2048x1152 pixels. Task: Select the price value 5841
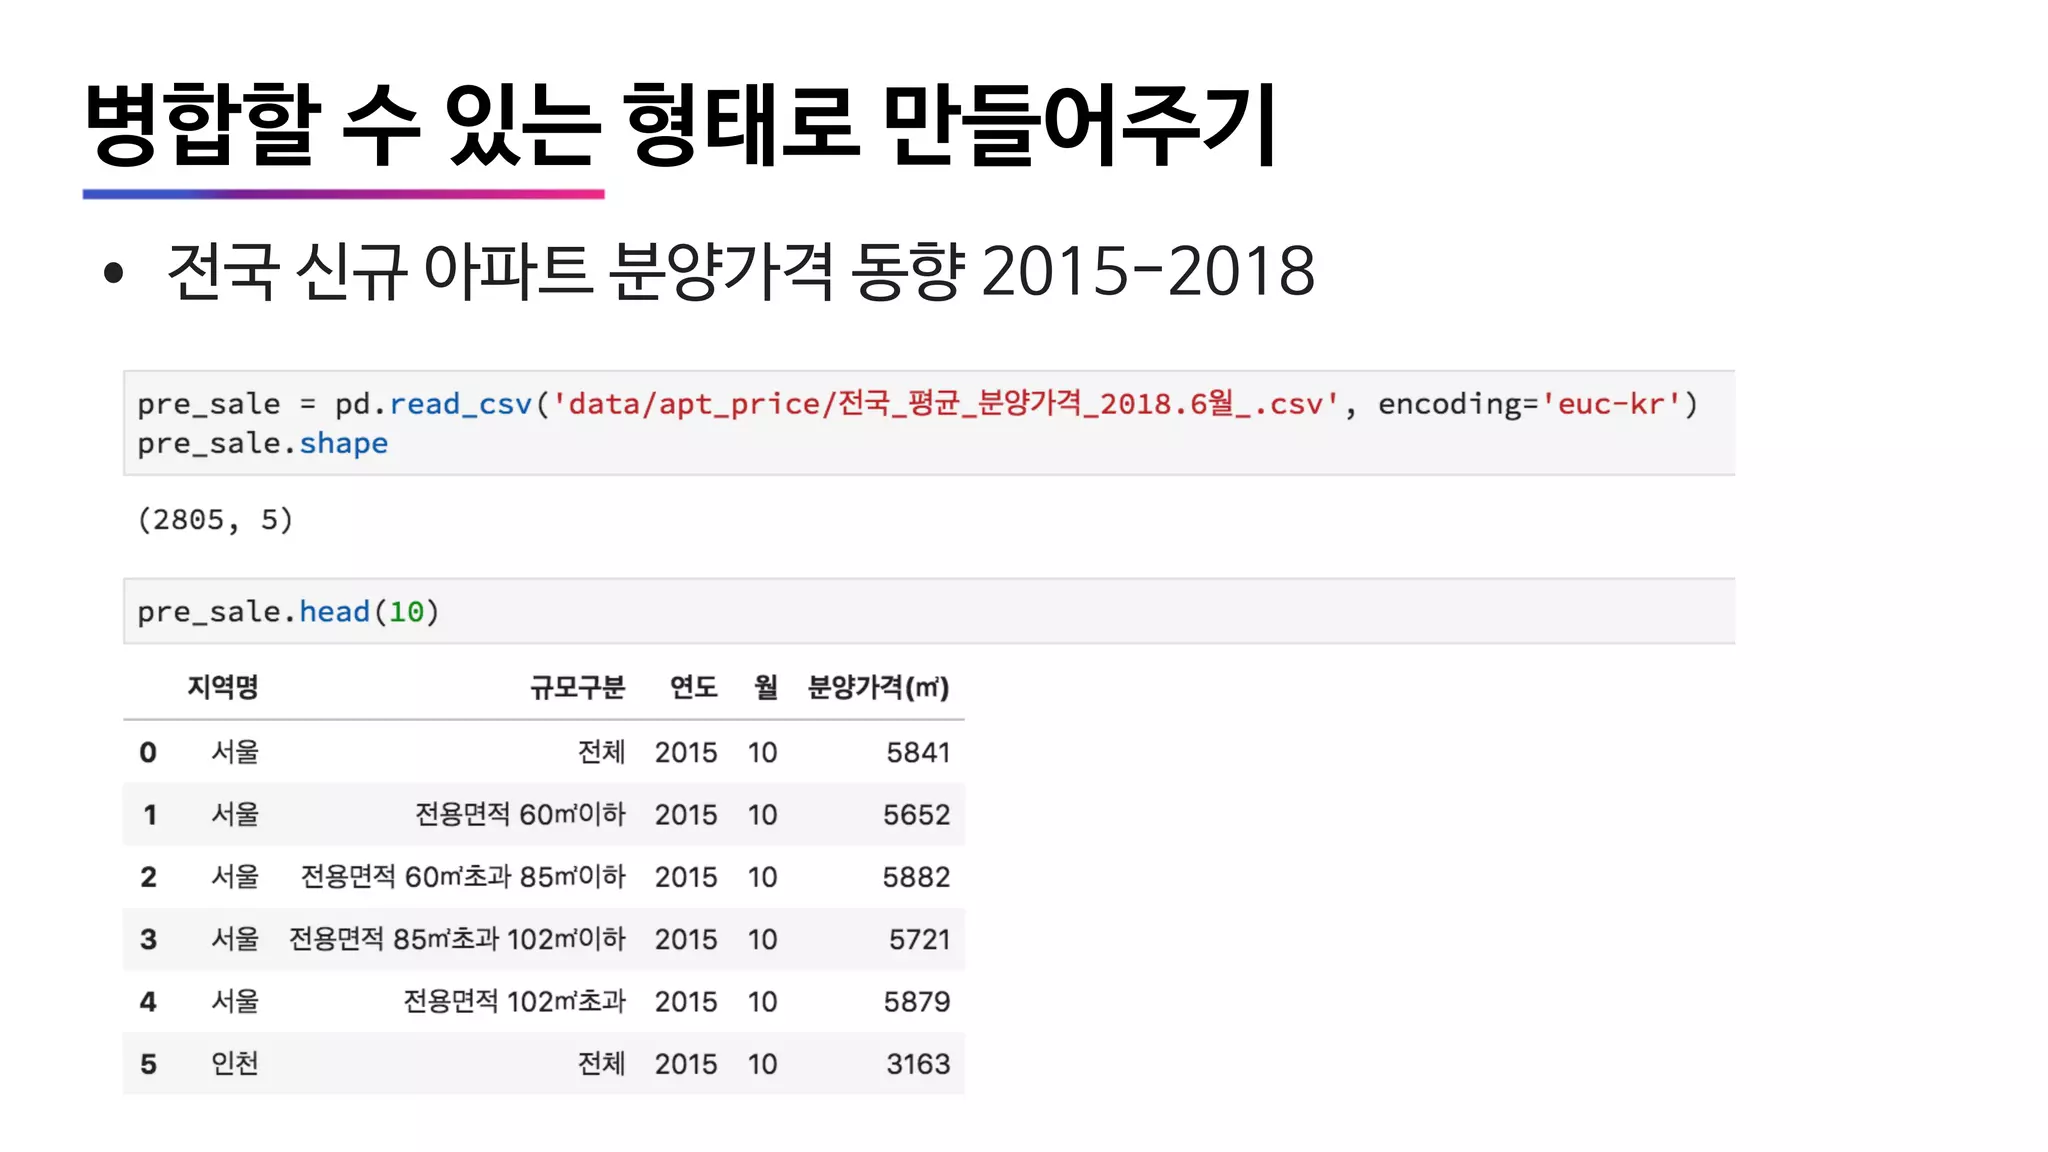click(x=918, y=752)
